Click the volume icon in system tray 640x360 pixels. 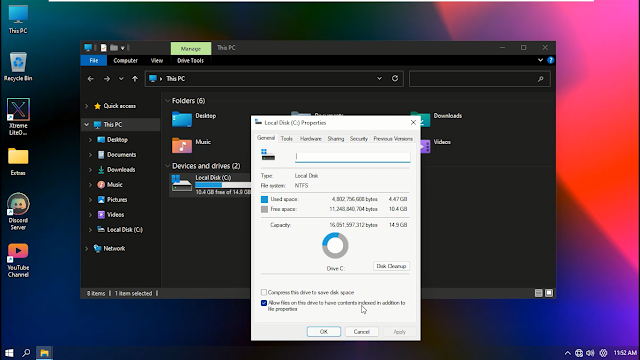pos(590,353)
